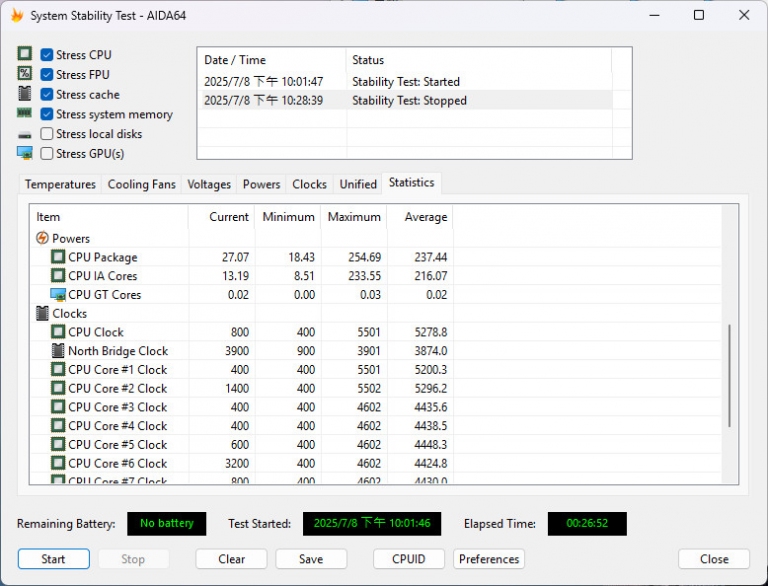768x586 pixels.
Task: Open the CPUID panel button
Action: pos(408,559)
